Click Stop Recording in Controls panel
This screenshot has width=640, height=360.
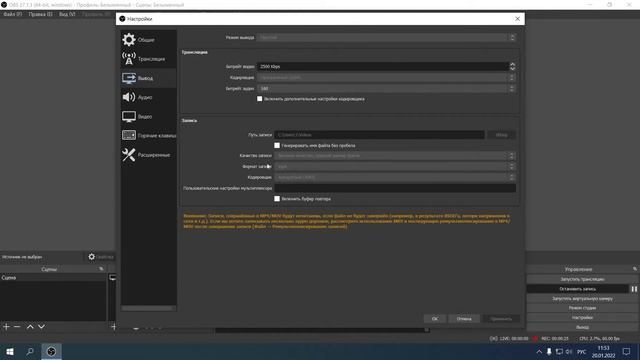pos(578,289)
